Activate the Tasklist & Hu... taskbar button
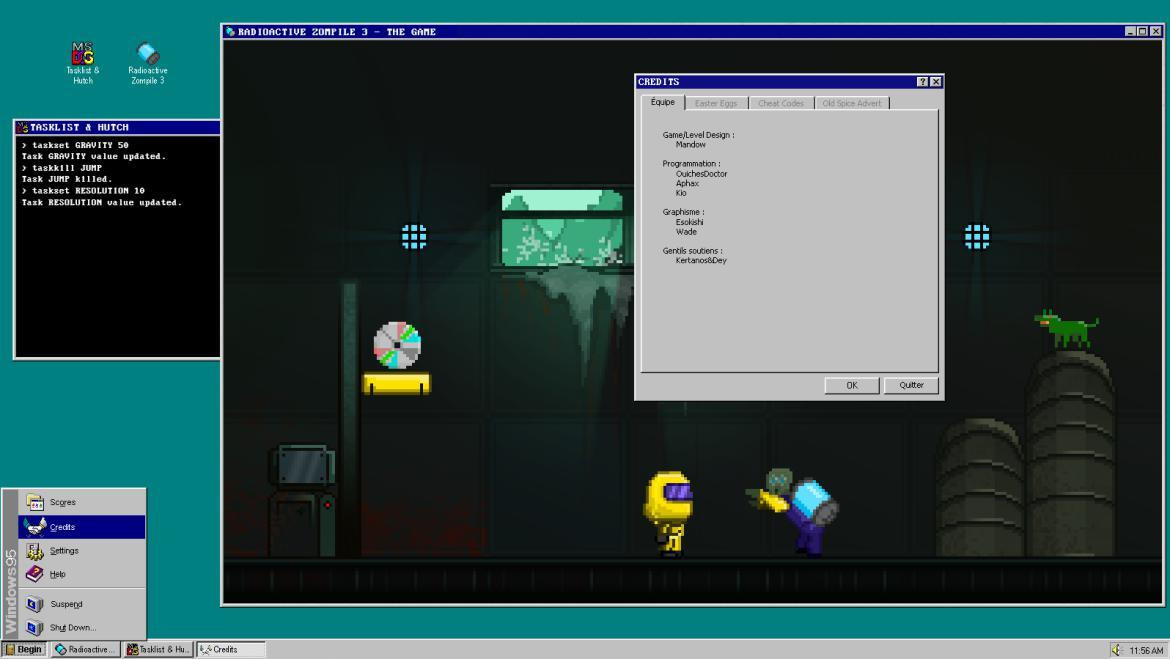Viewport: 1170px width, 659px height. coord(158,649)
